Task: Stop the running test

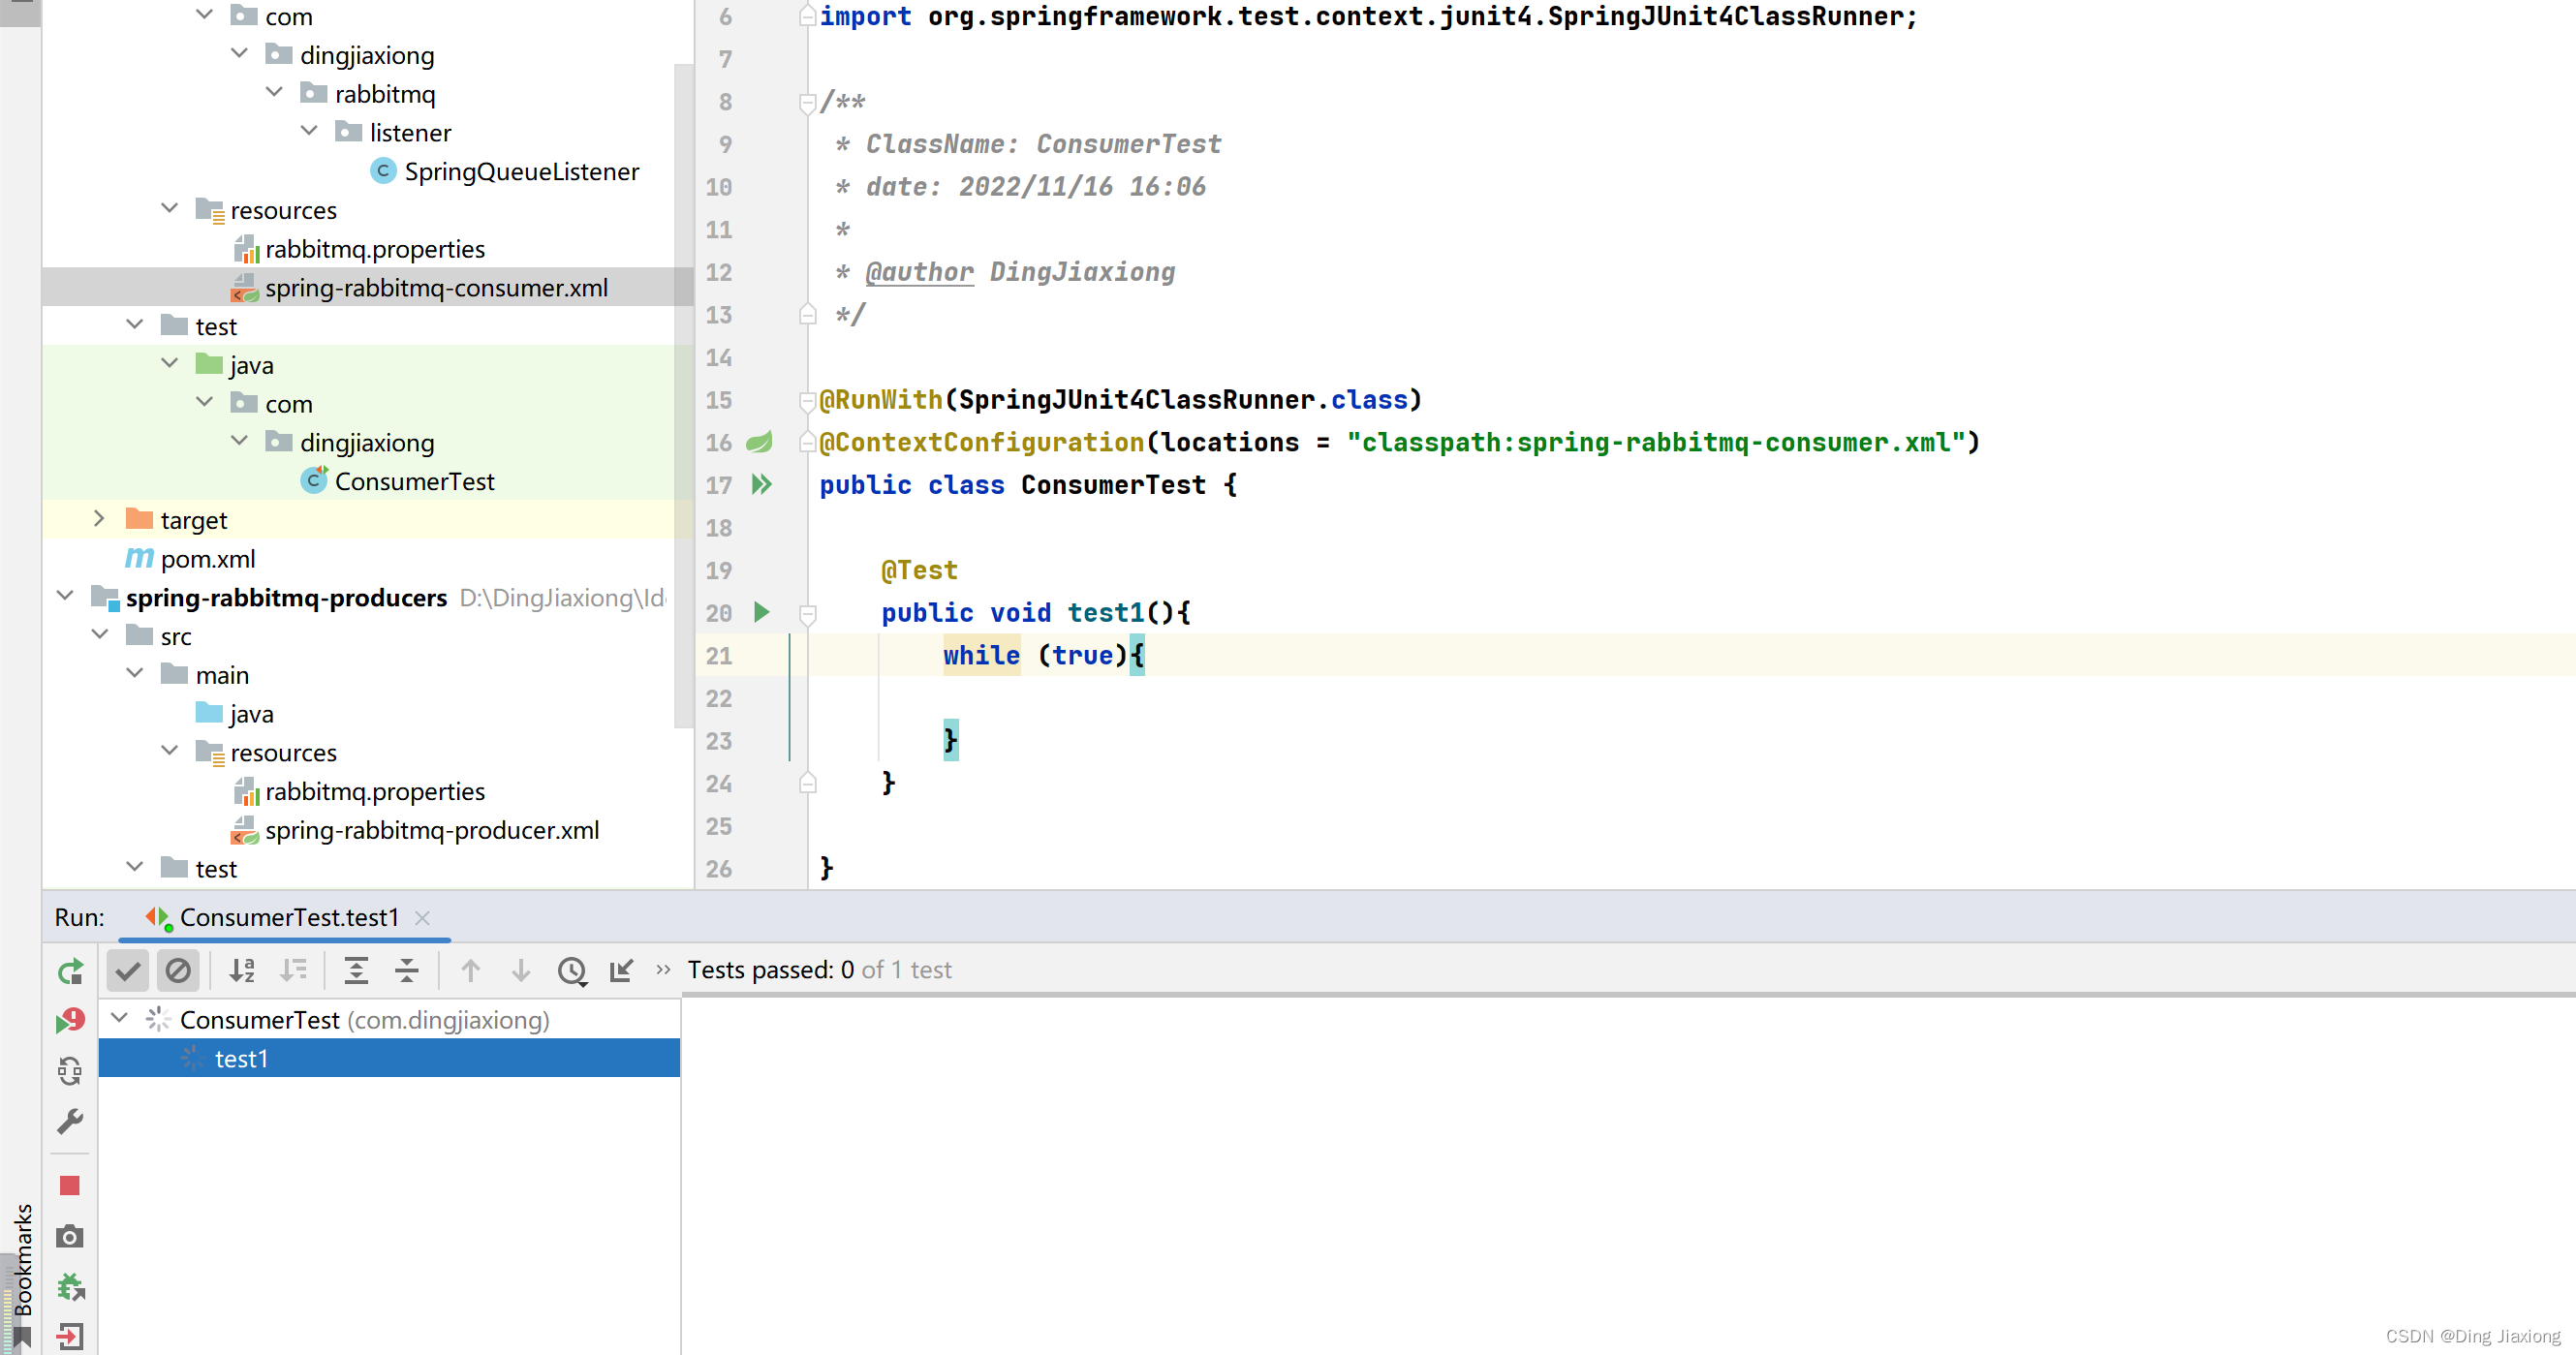Action: tap(70, 1186)
